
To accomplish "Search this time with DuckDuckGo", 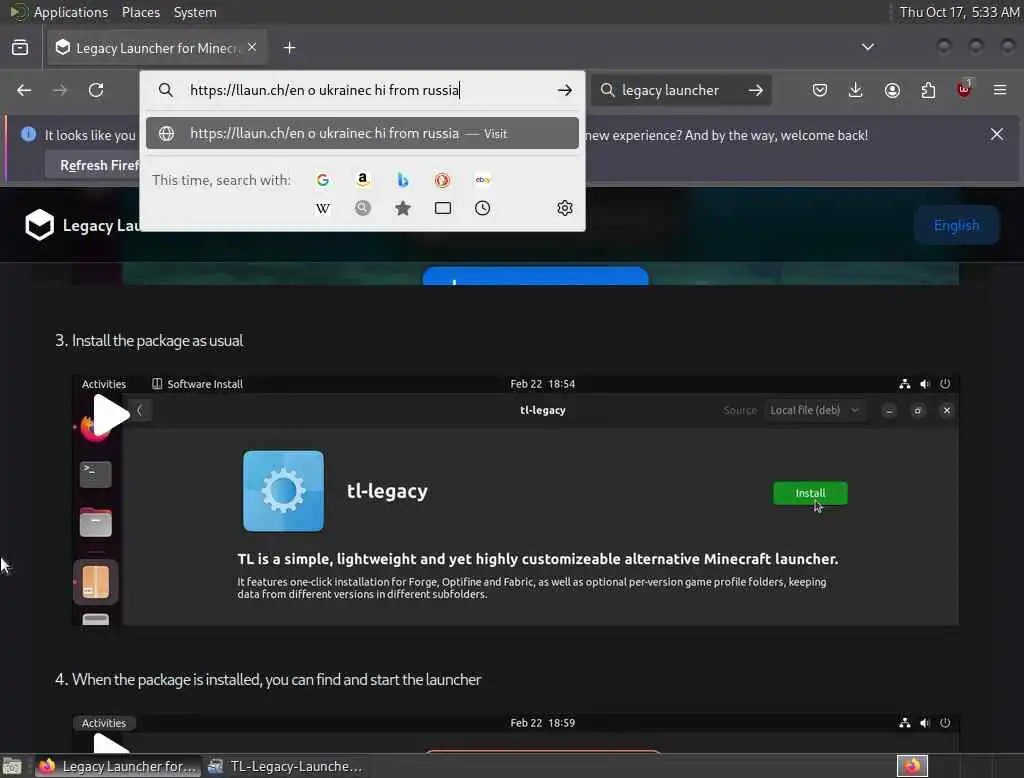I will click(x=442, y=180).
